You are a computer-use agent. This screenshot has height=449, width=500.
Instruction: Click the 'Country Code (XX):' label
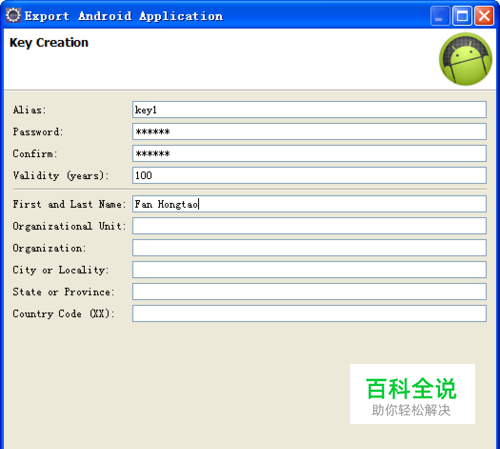click(x=64, y=314)
